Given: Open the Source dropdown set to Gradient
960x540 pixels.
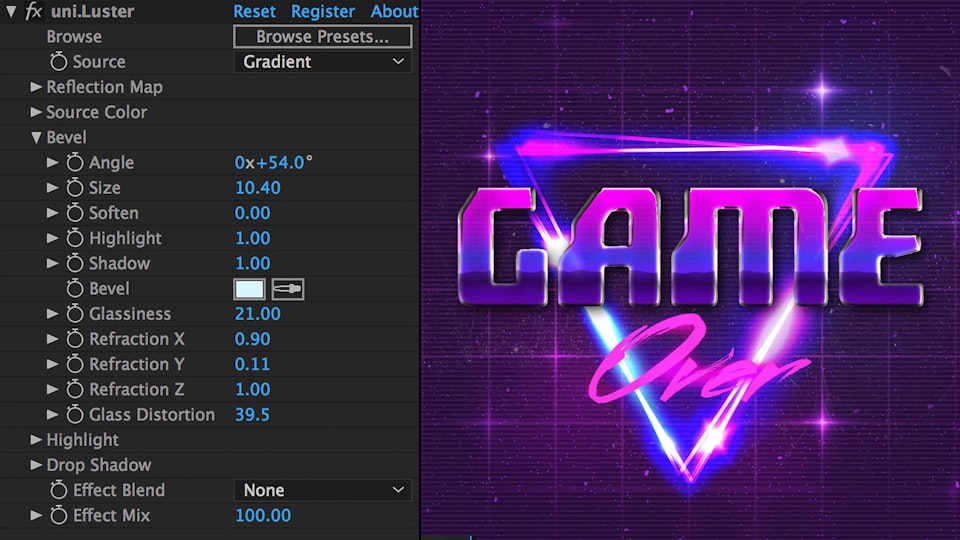Looking at the screenshot, I should click(x=323, y=62).
